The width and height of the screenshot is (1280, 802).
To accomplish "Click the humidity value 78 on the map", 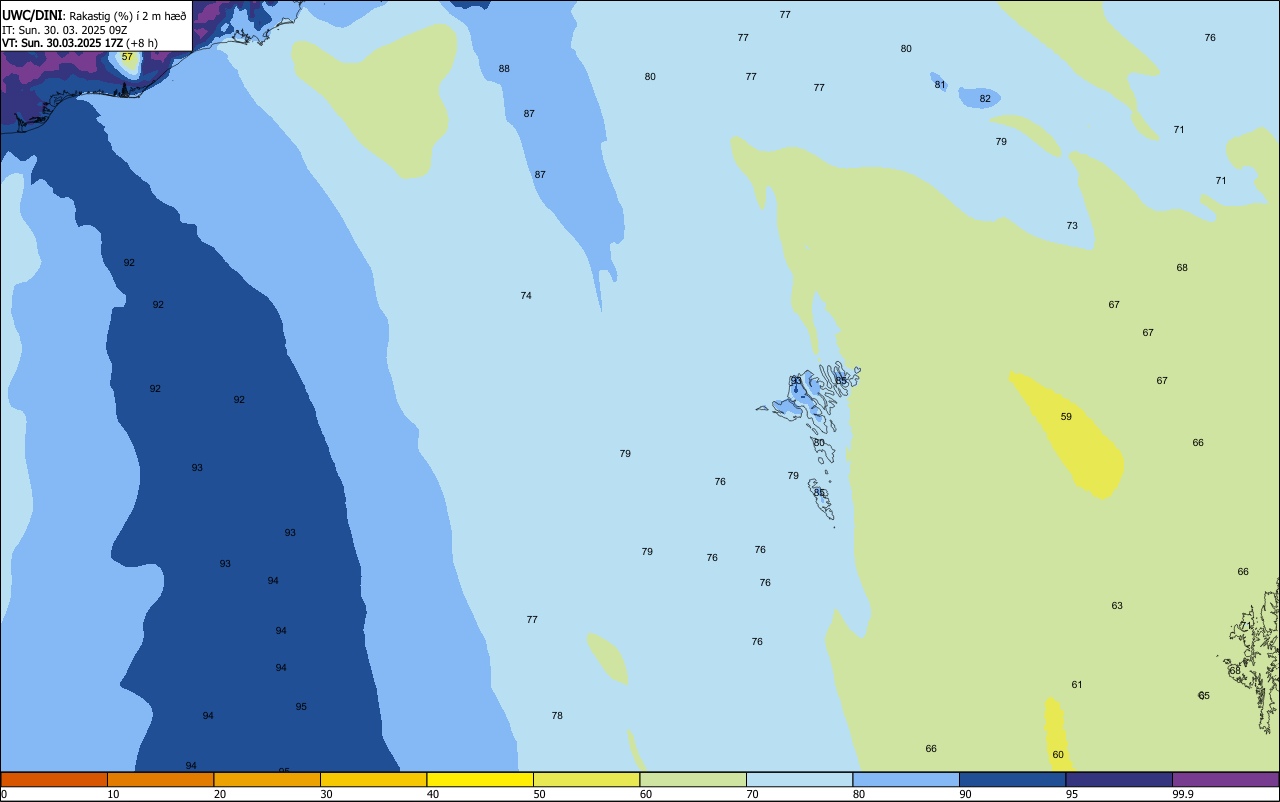I will (x=557, y=716).
